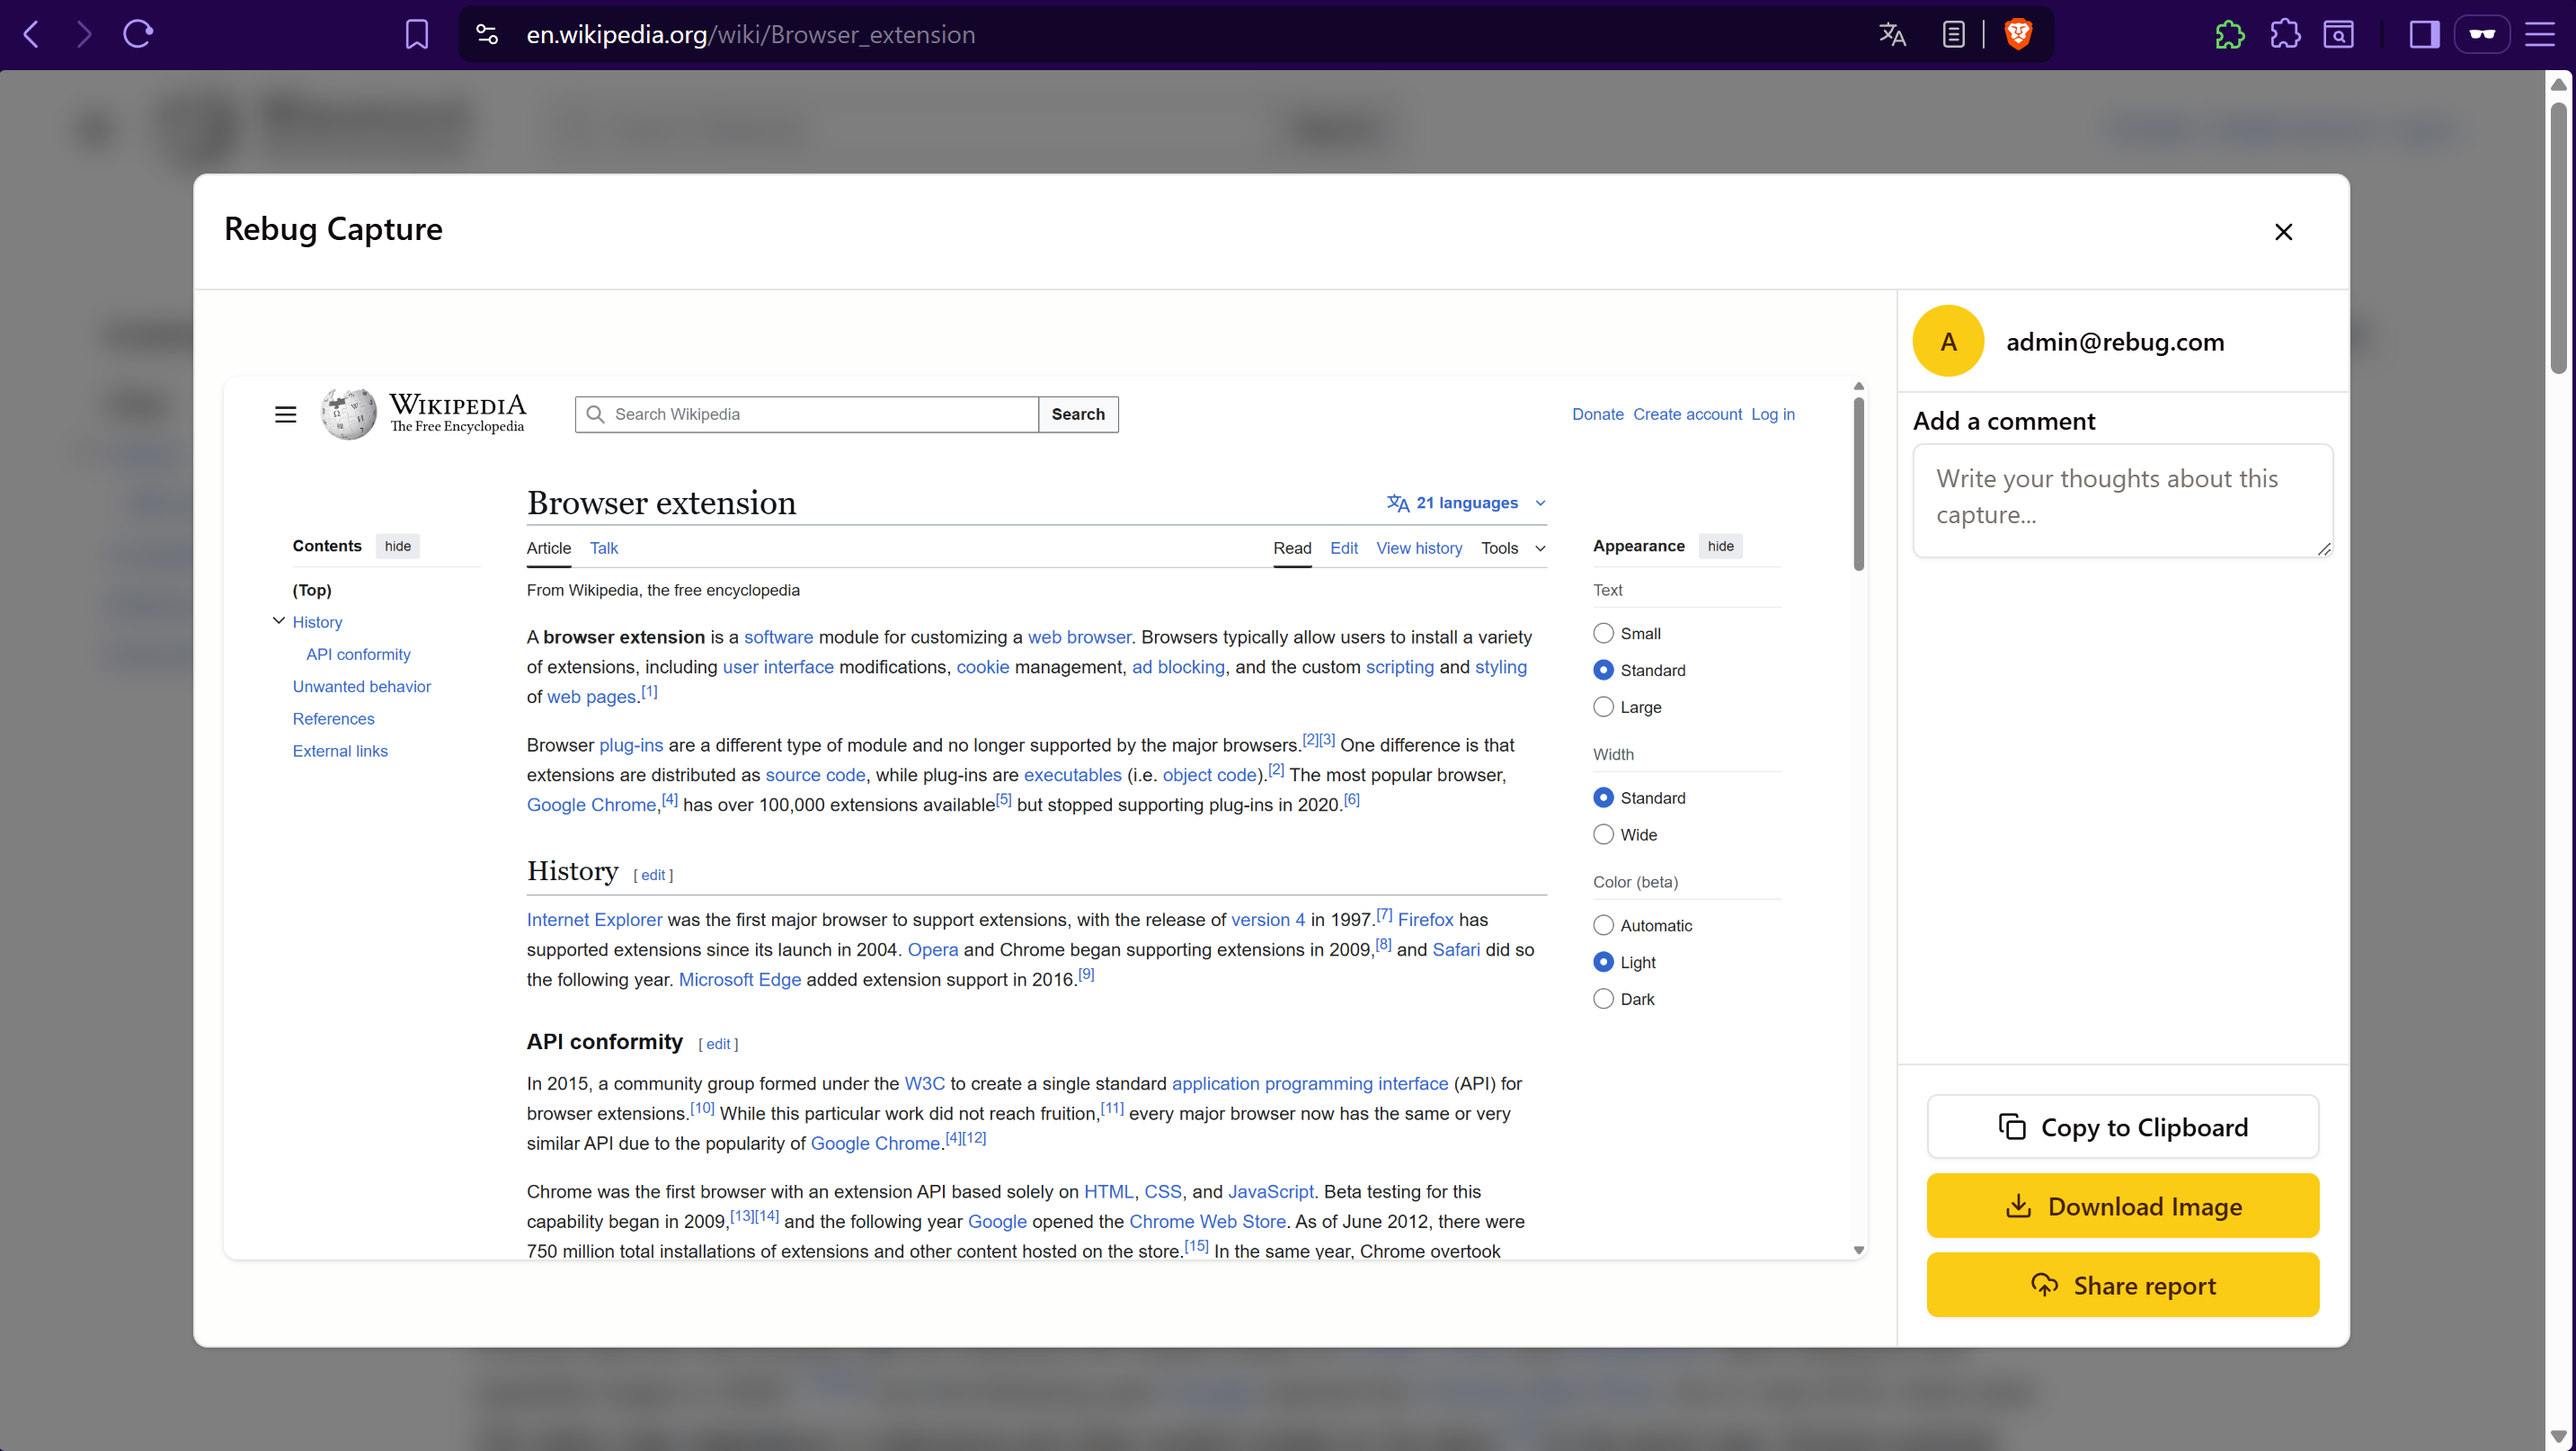Select Large text size

(1603, 707)
